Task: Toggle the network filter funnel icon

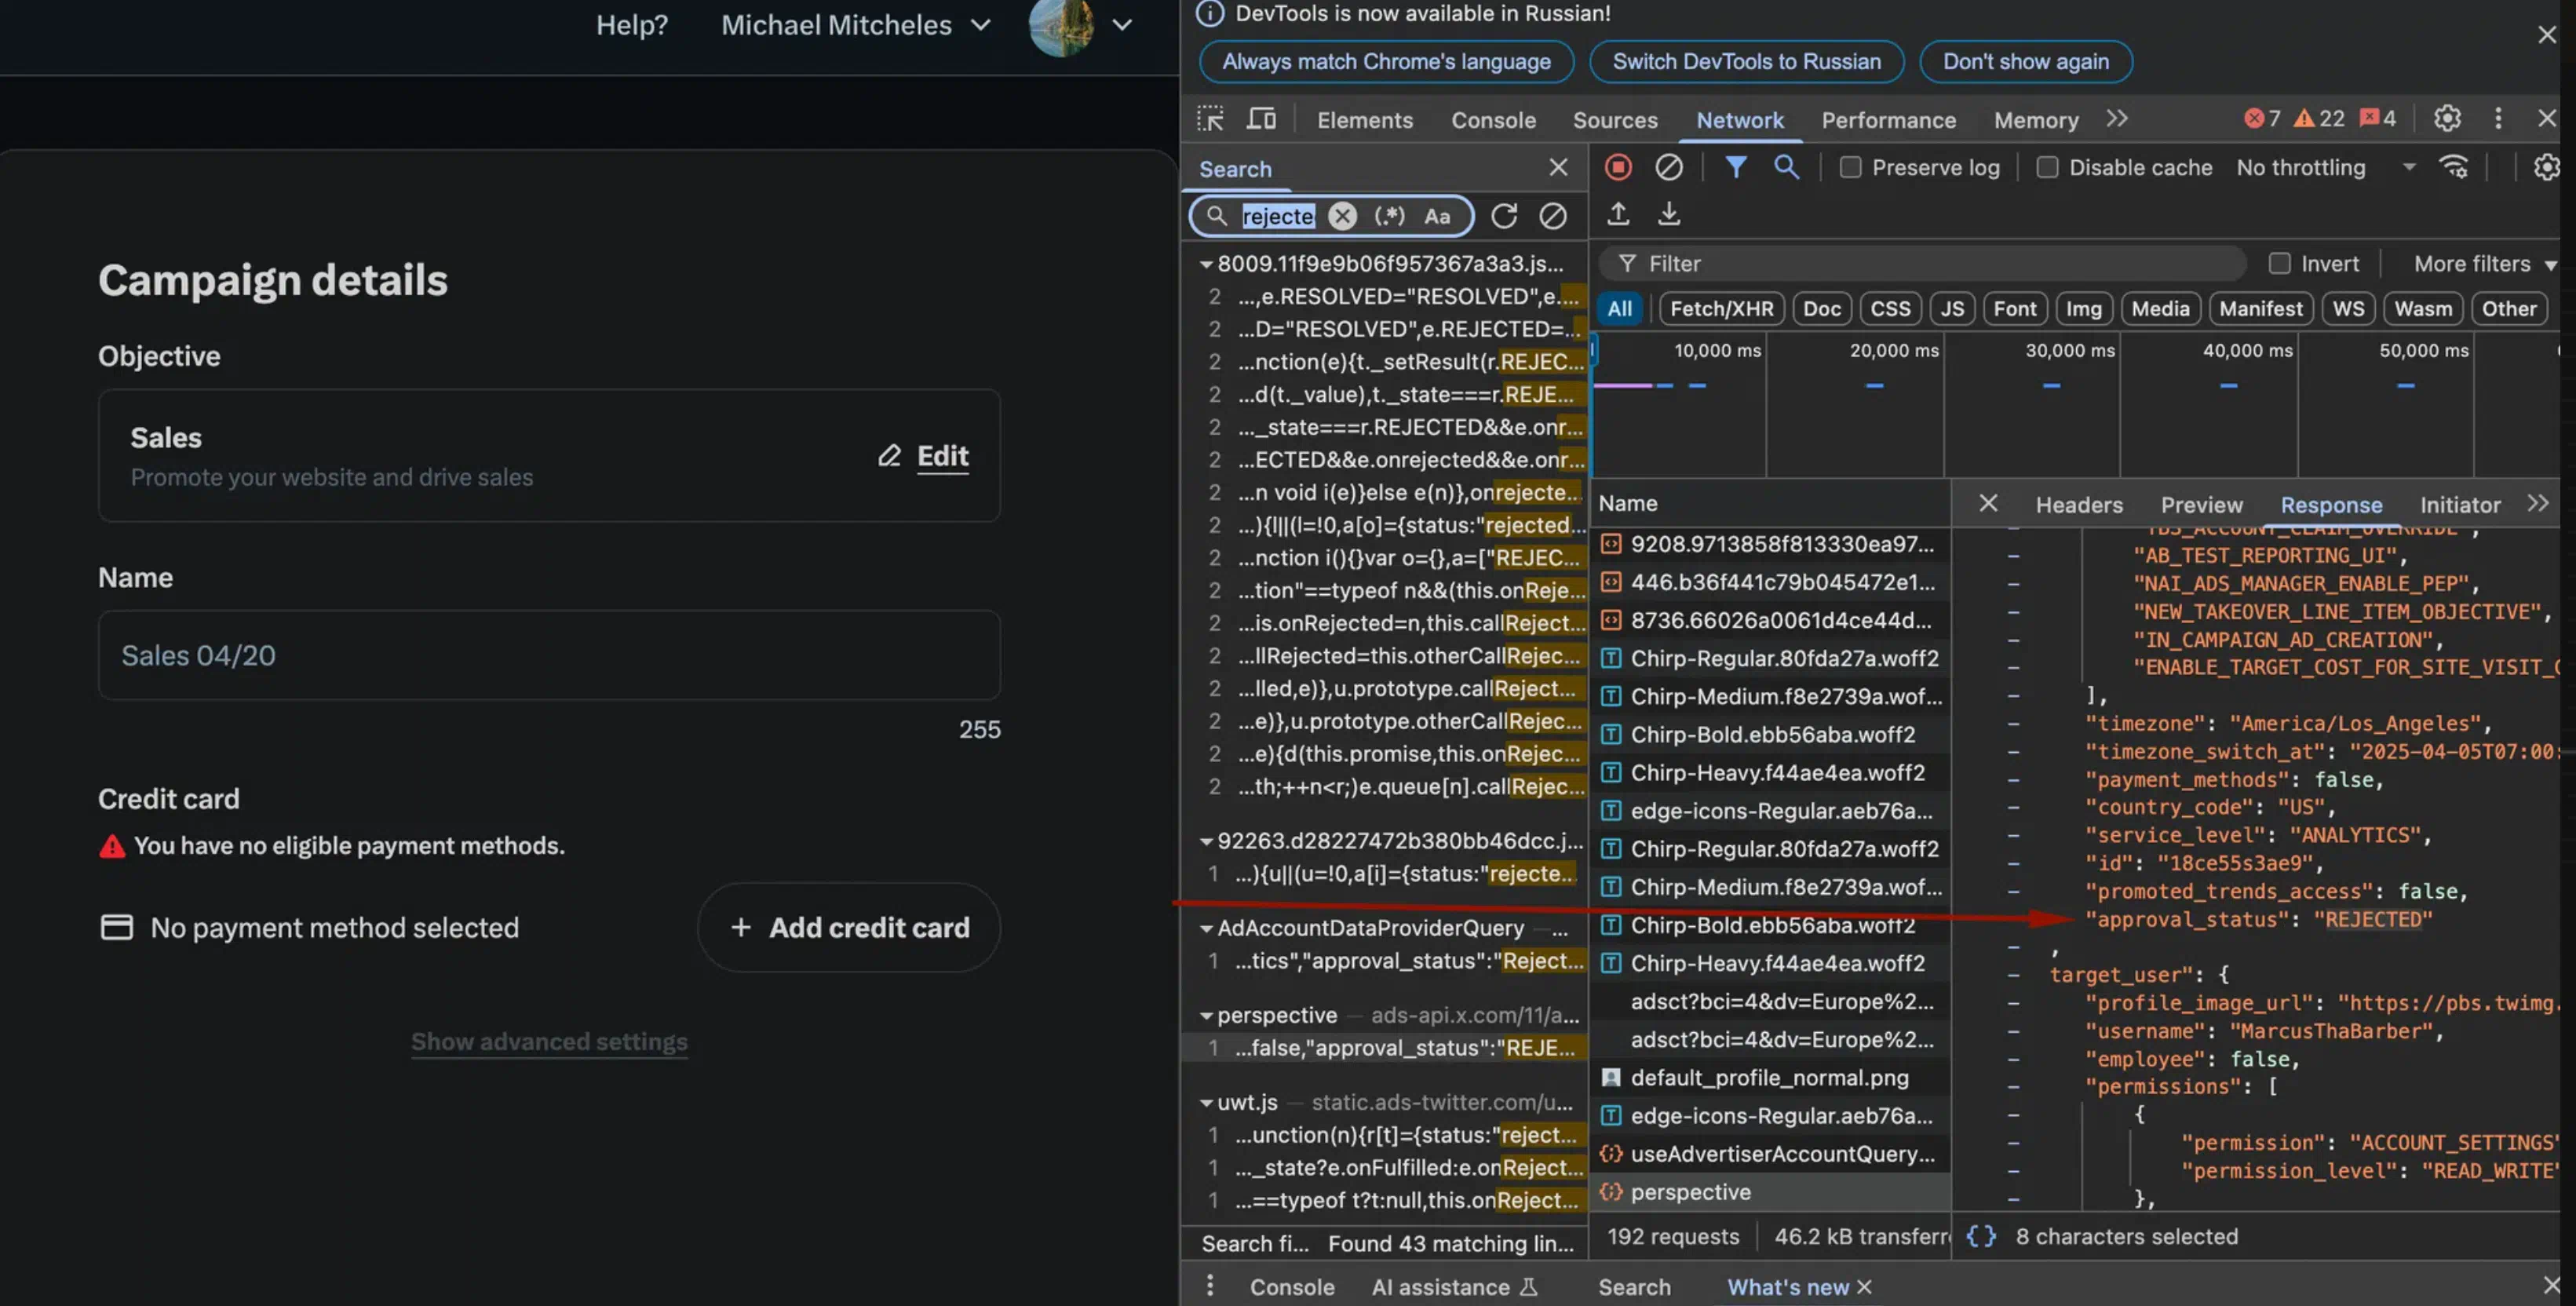Action: pyautogui.click(x=1736, y=167)
